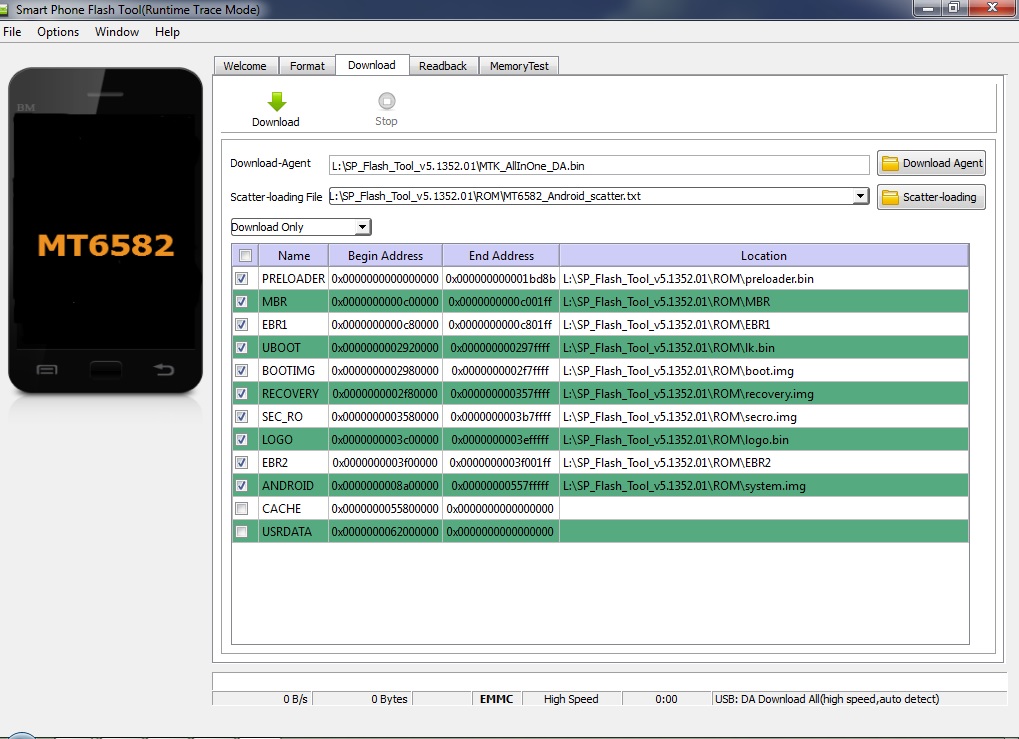Image resolution: width=1019 pixels, height=739 pixels.
Task: Uncheck the PRELOADER partition checkbox
Action: pyautogui.click(x=241, y=278)
